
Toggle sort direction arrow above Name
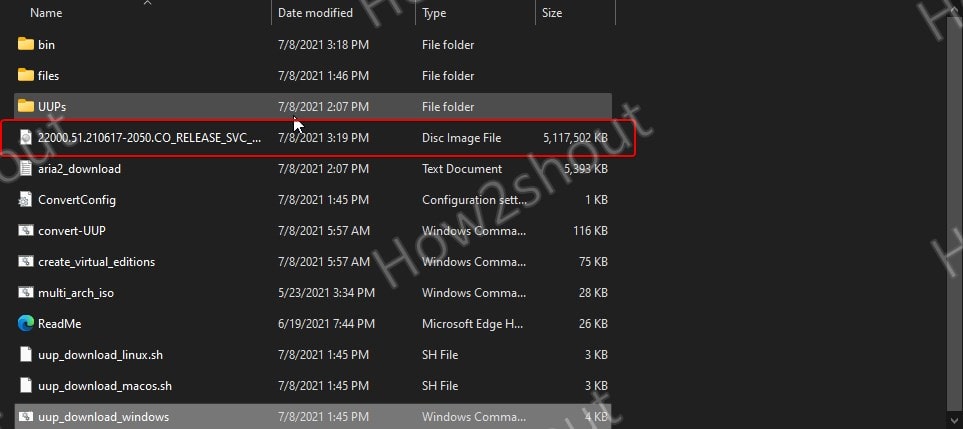148,3
